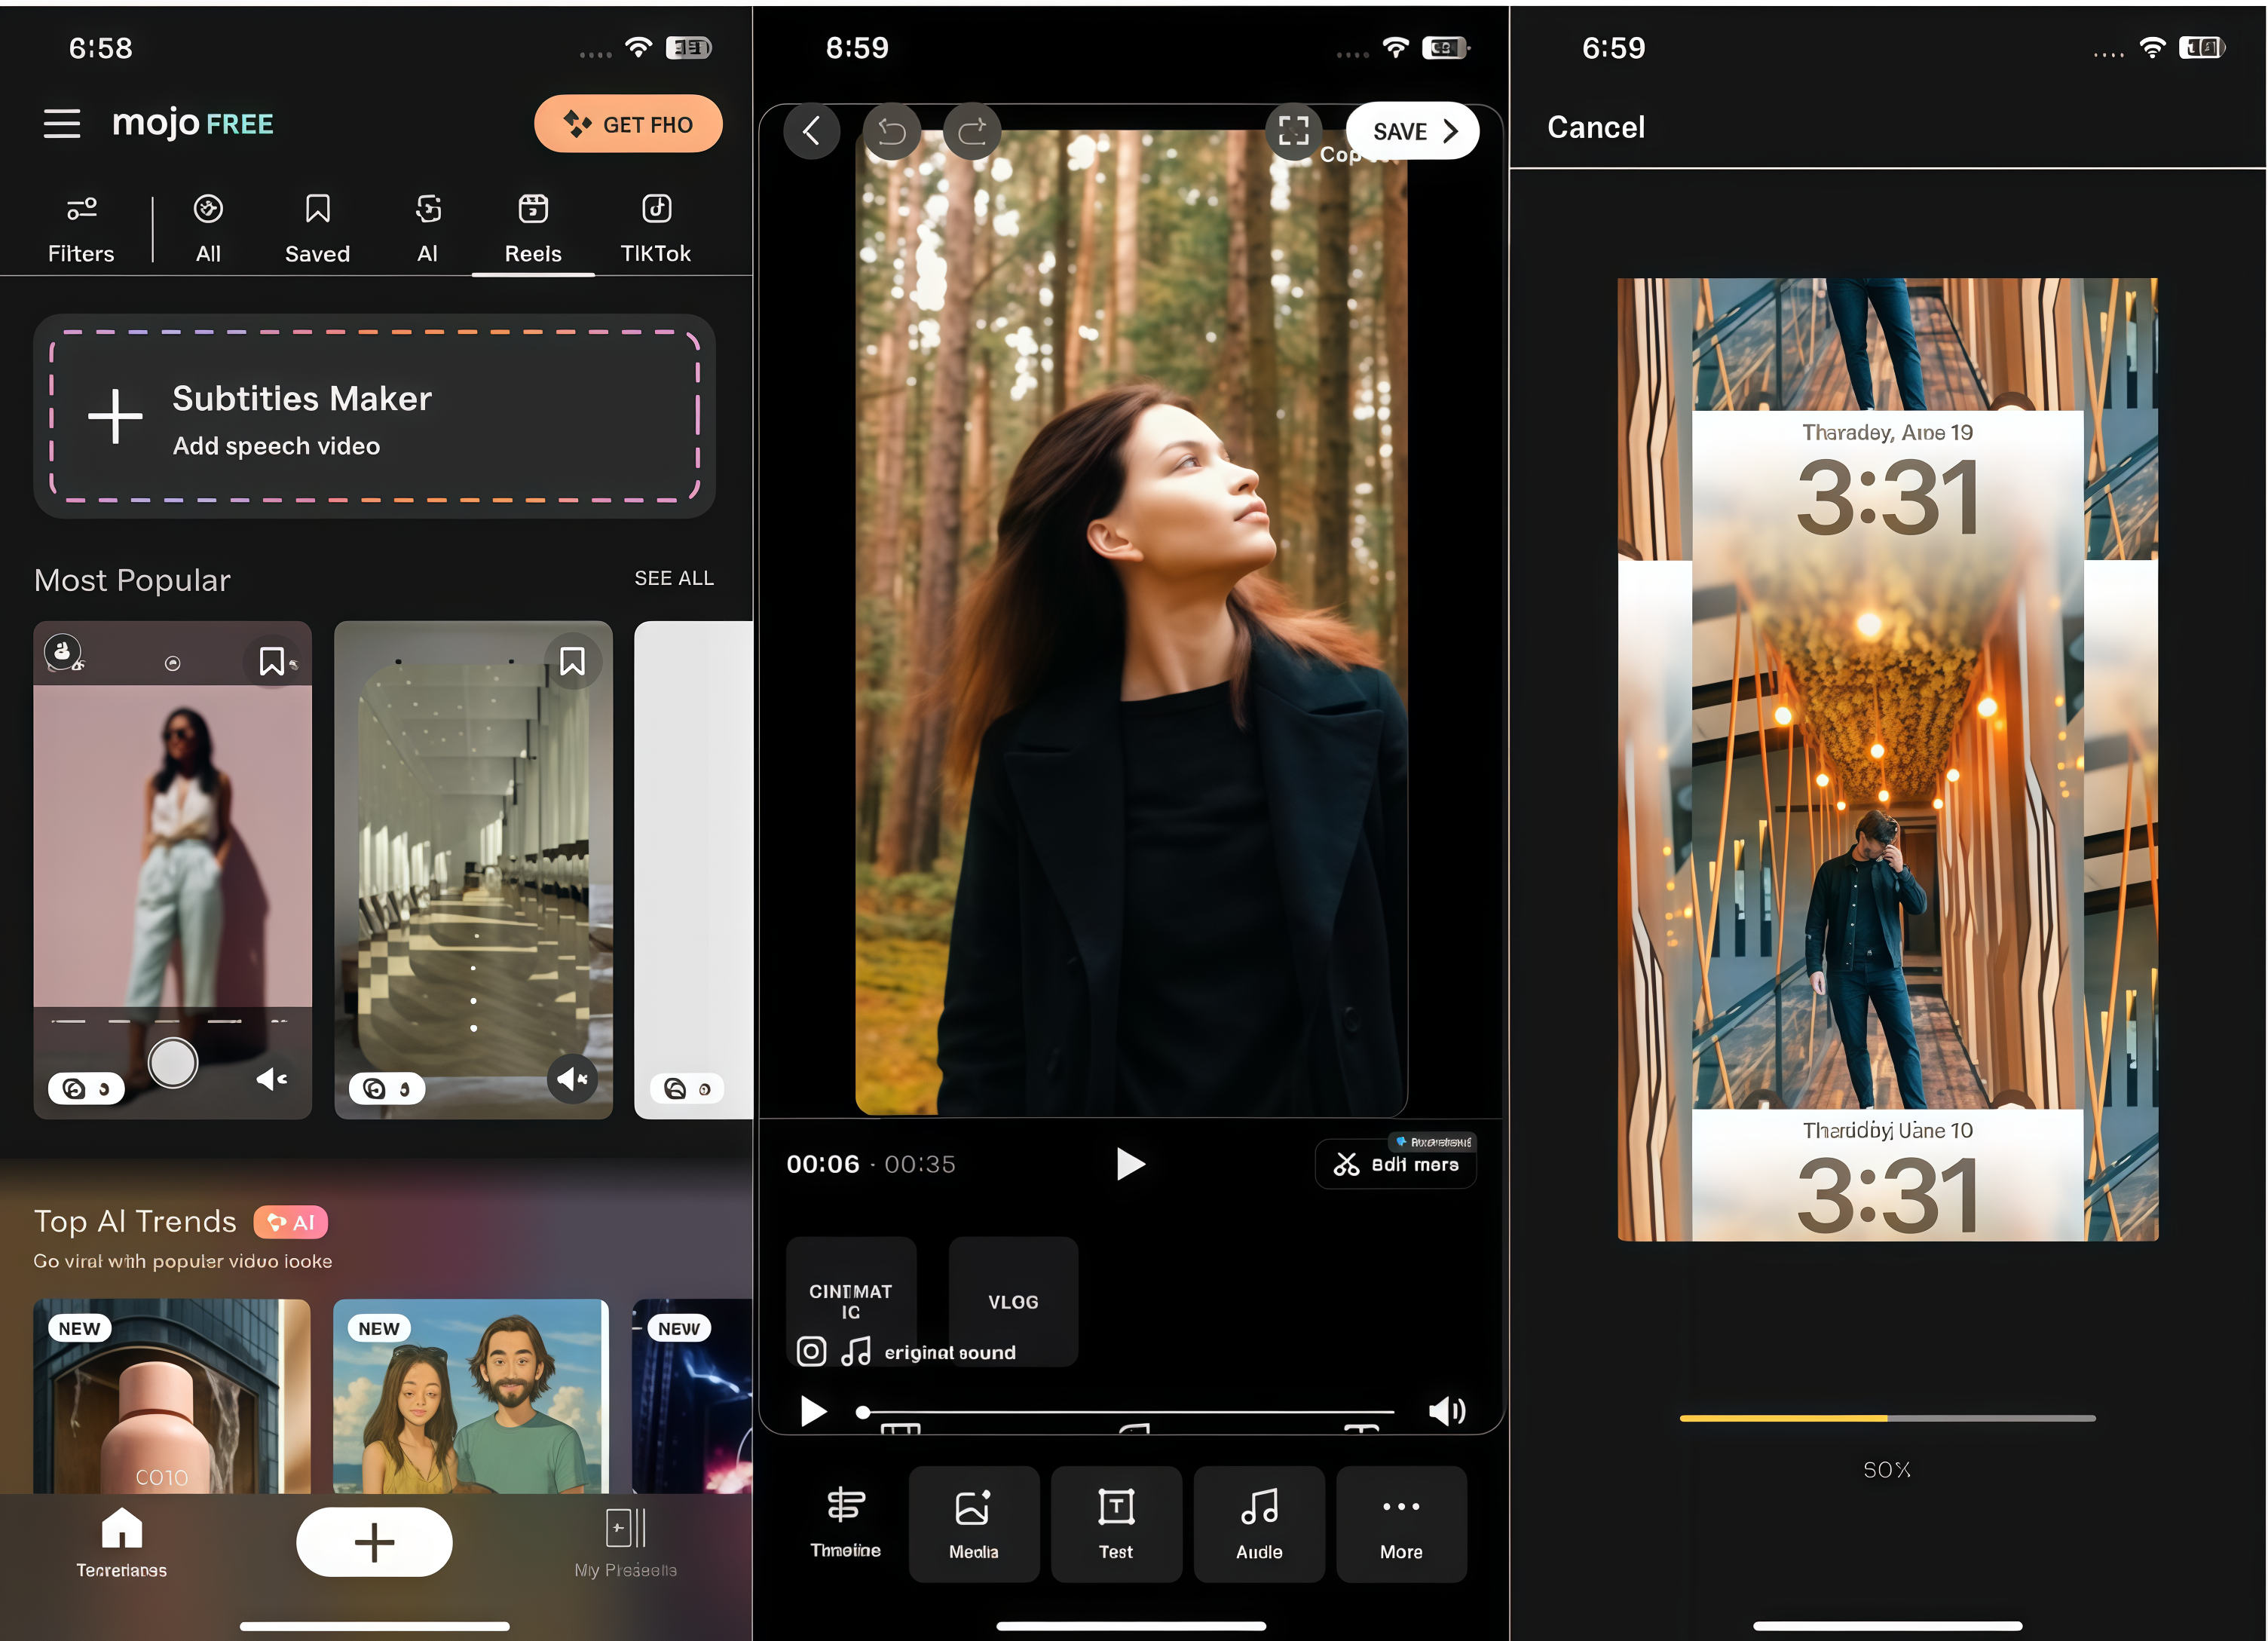This screenshot has height=1641, width=2268.
Task: Open the hamburger navigation menu
Action: 62,123
